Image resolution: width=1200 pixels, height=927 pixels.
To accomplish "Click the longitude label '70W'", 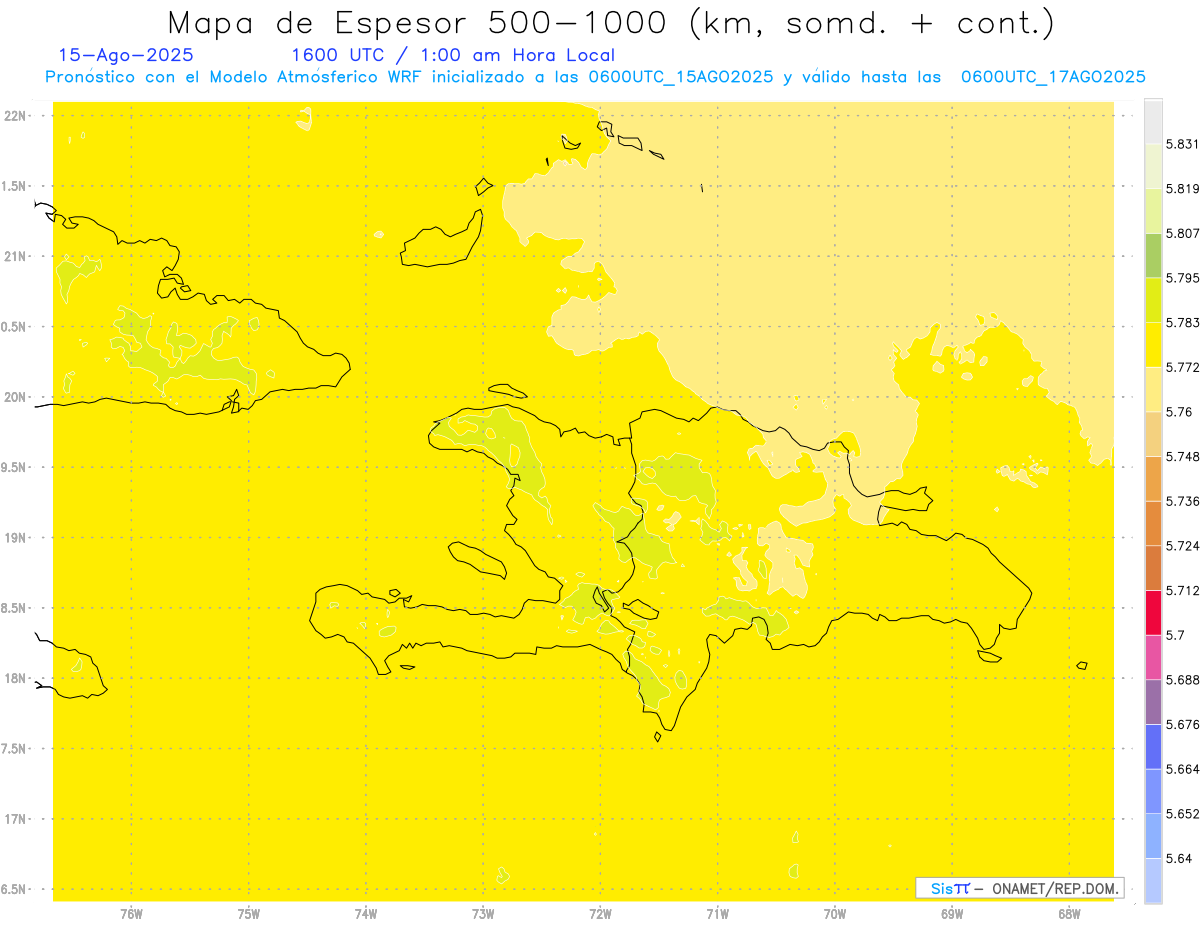I will [x=835, y=914].
